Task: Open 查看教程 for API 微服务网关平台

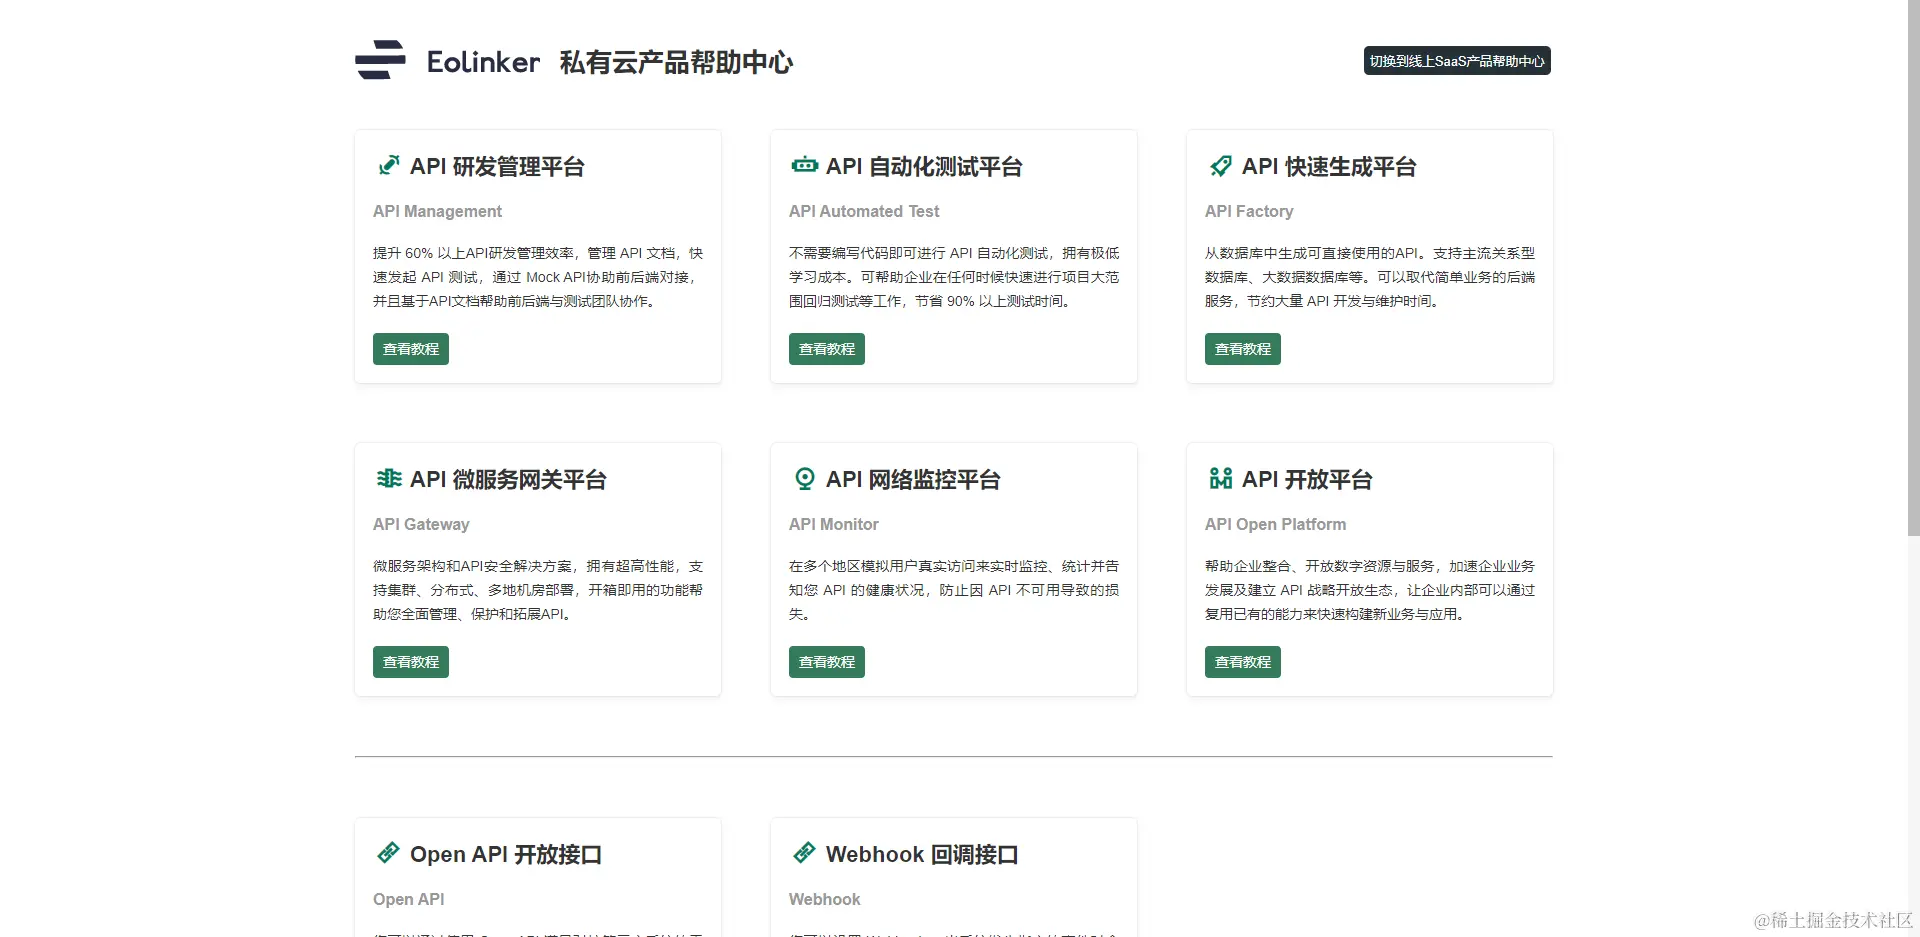Action: point(410,662)
